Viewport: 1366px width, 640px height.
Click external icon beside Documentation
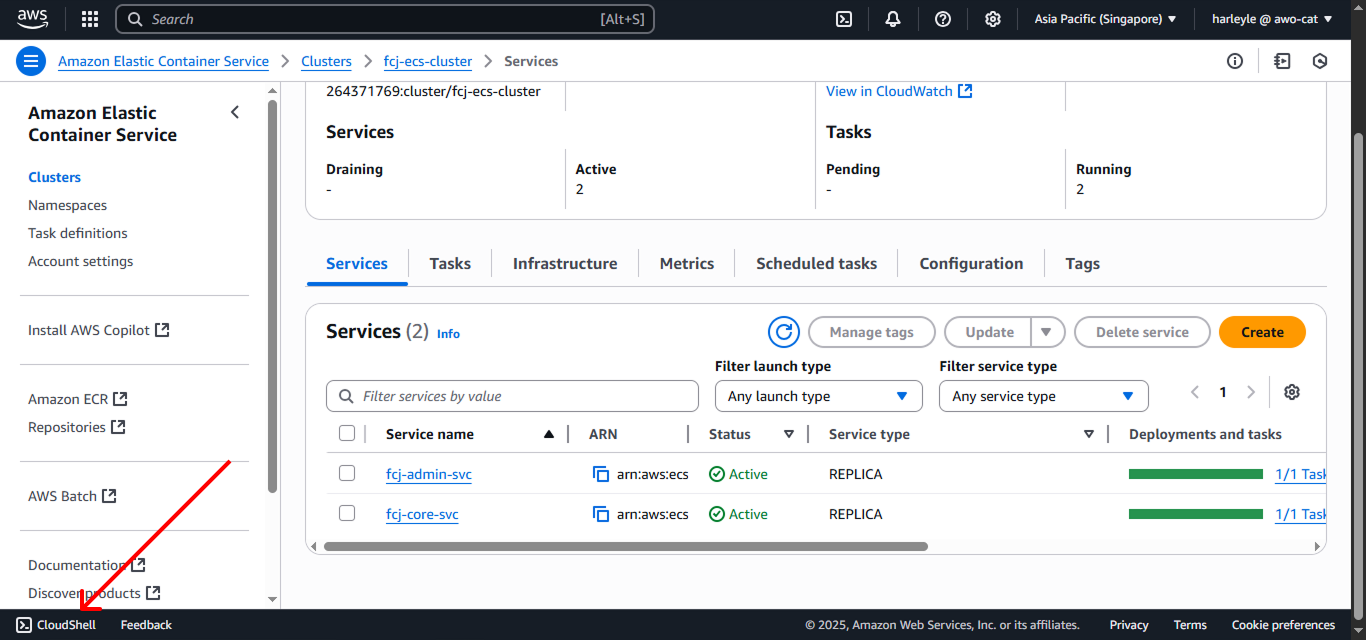pyautogui.click(x=138, y=565)
